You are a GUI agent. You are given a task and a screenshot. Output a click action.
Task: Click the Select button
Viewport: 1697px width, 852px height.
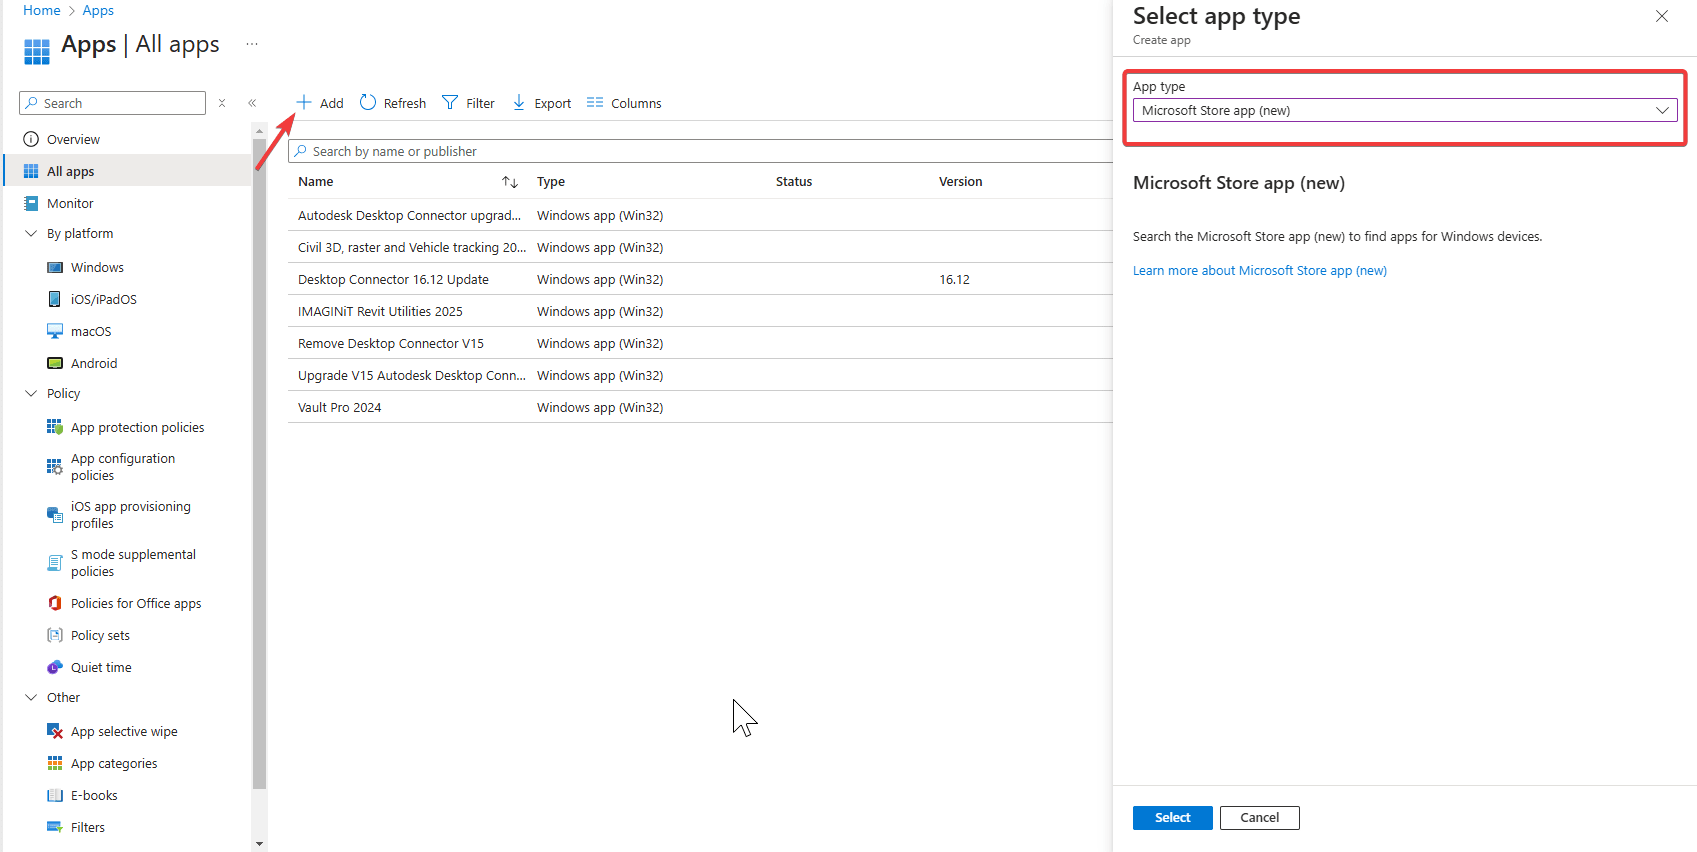pyautogui.click(x=1173, y=818)
